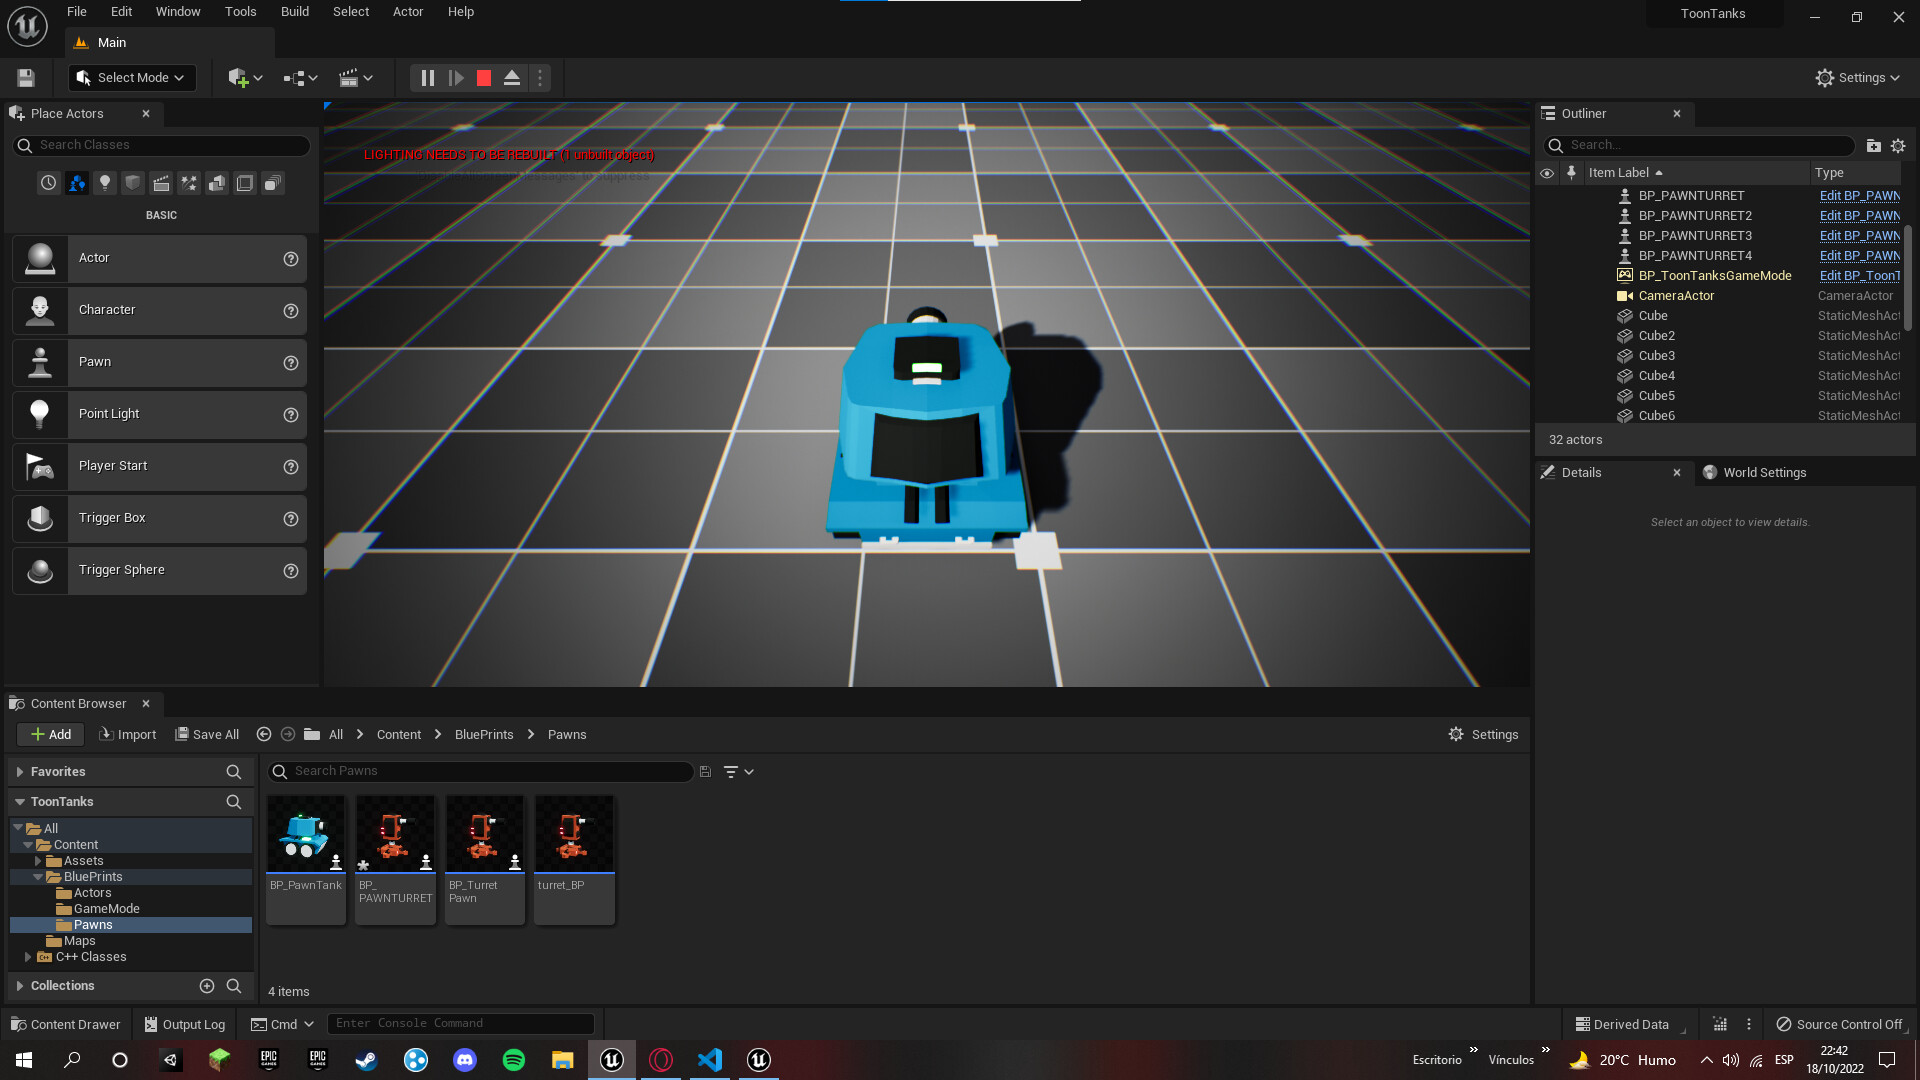Screen dimensions: 1920x1080
Task: Open the Content Browser filter options
Action: 738,772
